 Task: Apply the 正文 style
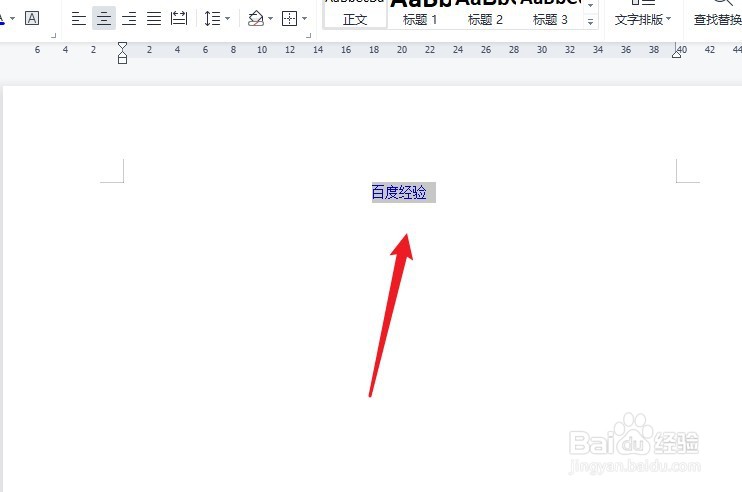355,14
